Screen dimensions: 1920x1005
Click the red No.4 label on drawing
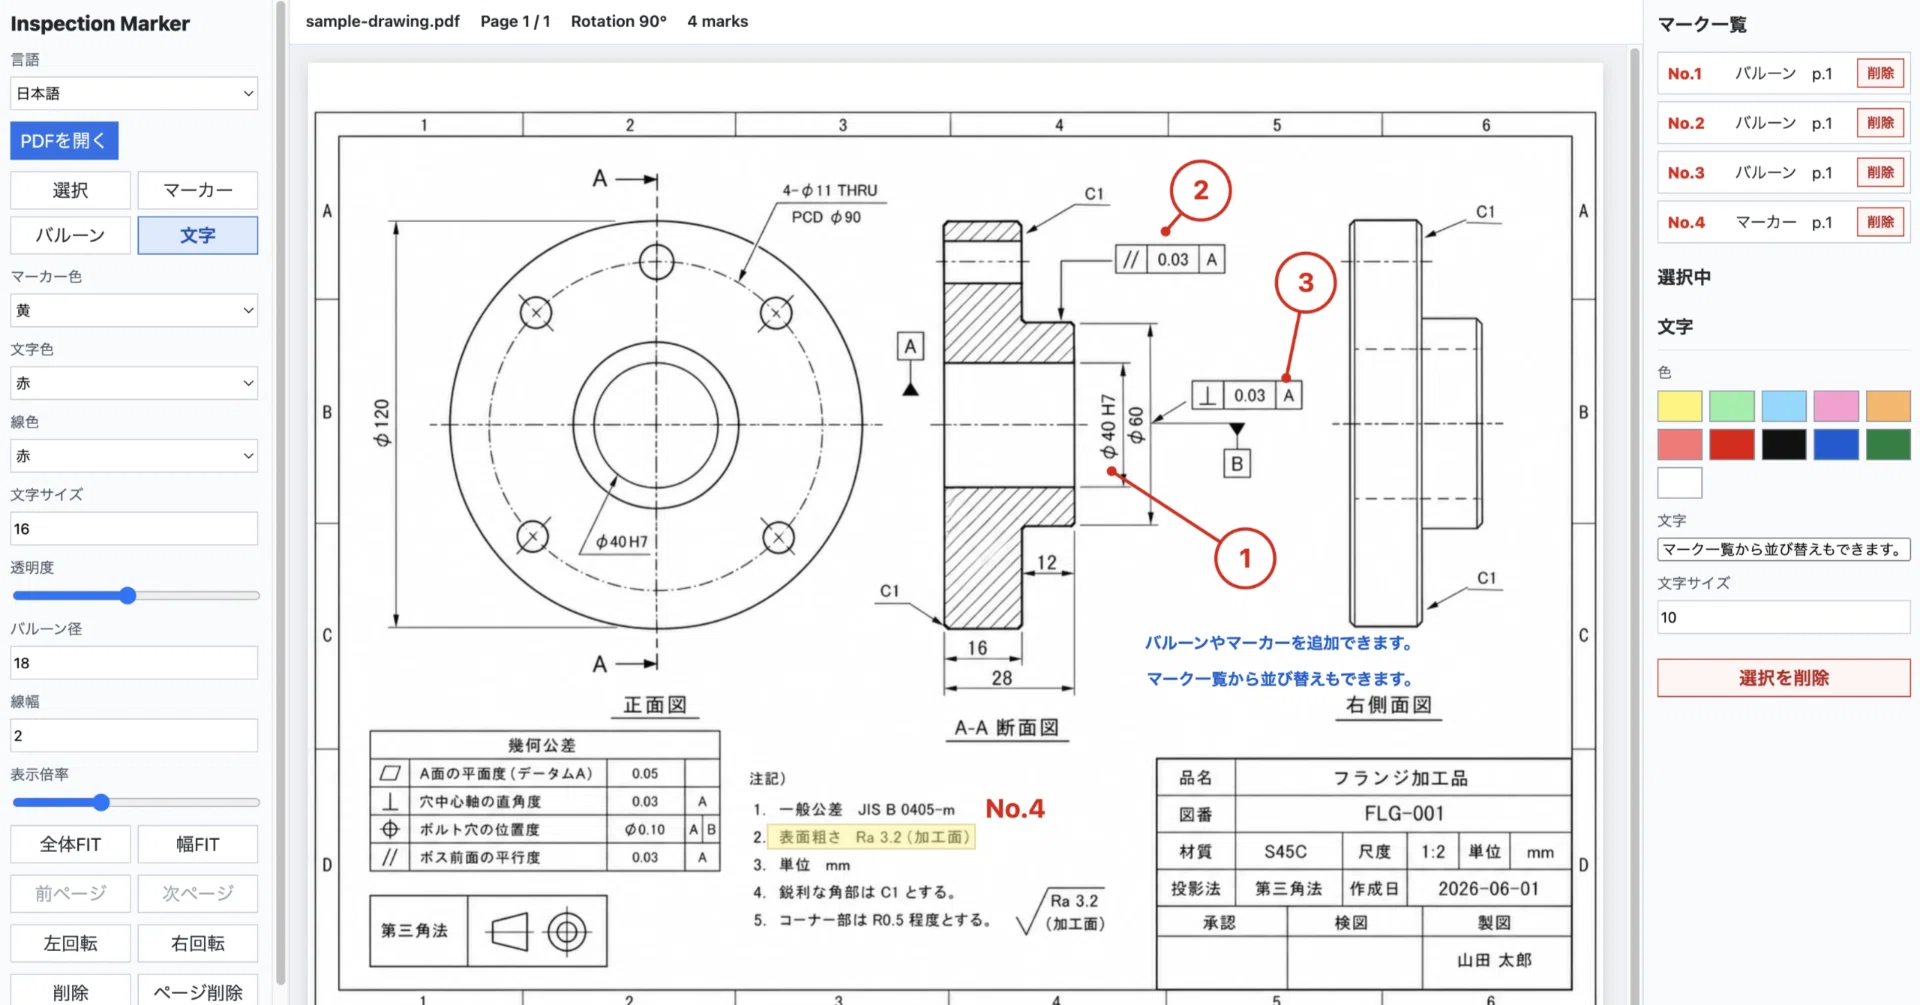[x=1015, y=808]
